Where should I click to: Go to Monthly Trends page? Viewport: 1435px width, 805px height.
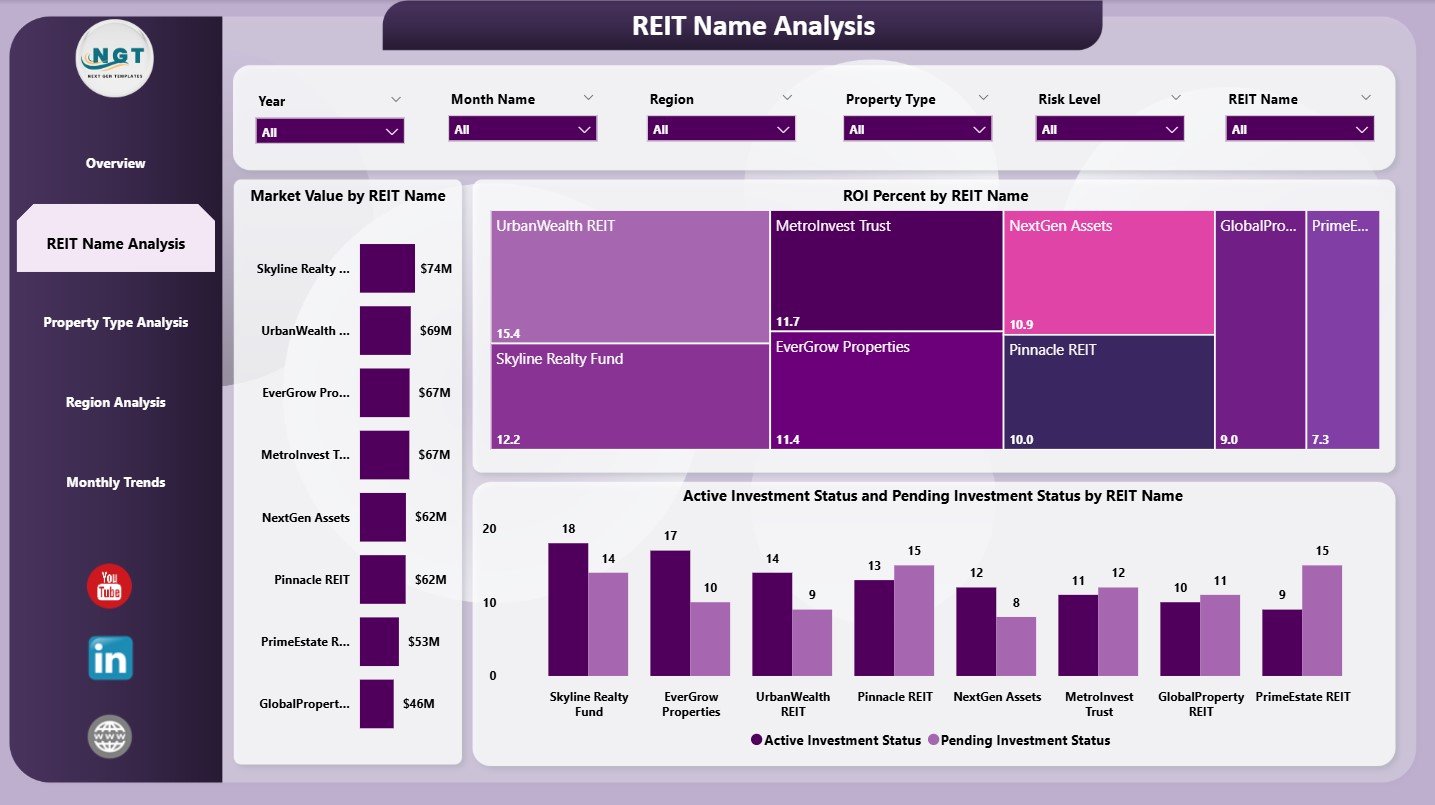[115, 482]
